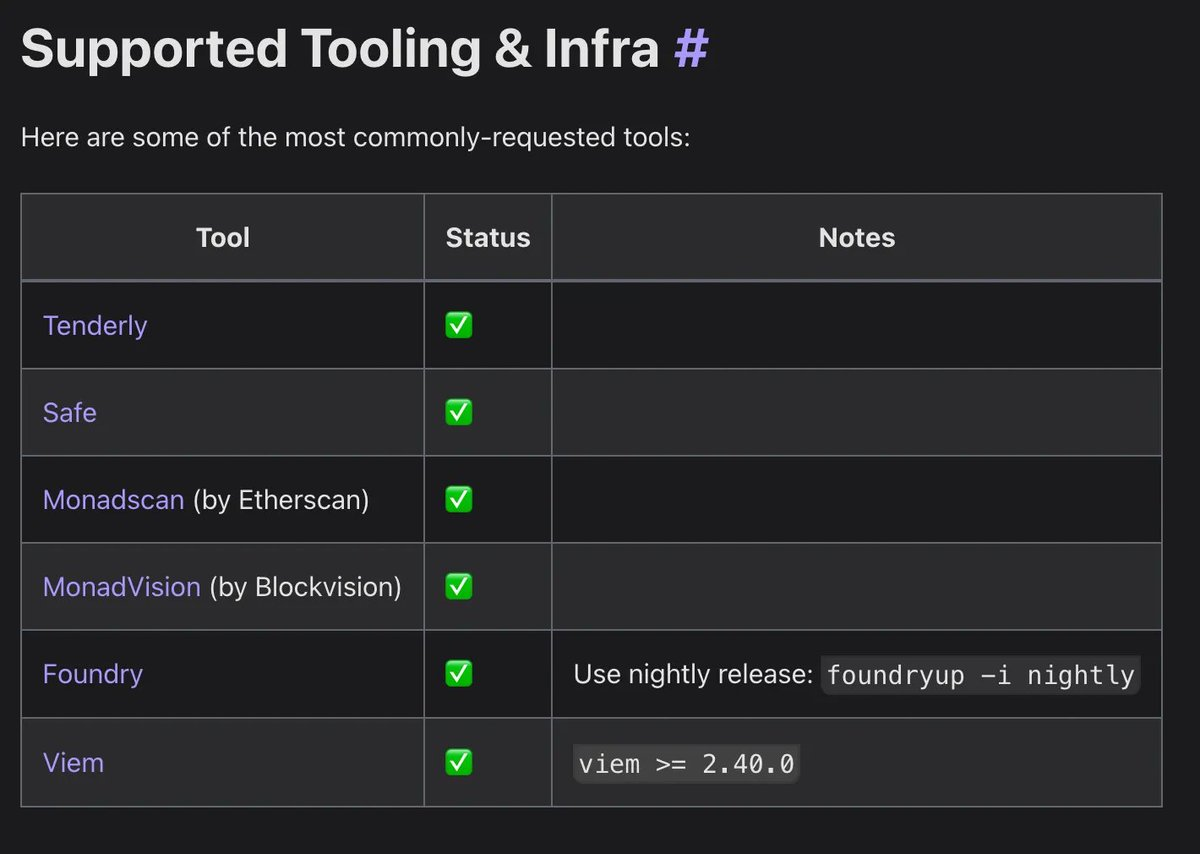The height and width of the screenshot is (854, 1200).
Task: Click the Monadscan status checkmark
Action: pos(459,500)
